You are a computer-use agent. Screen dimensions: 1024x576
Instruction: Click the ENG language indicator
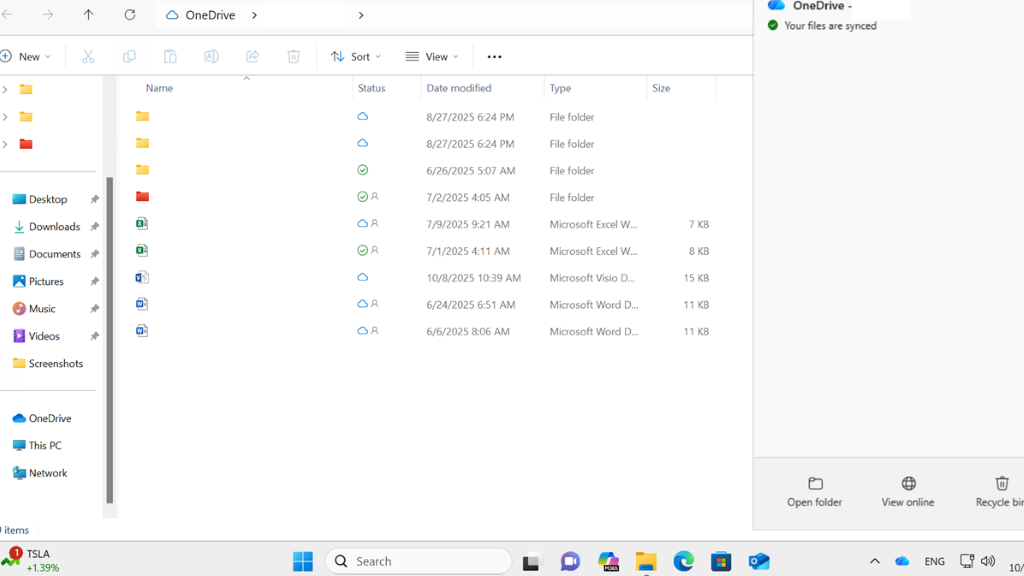[x=935, y=561]
